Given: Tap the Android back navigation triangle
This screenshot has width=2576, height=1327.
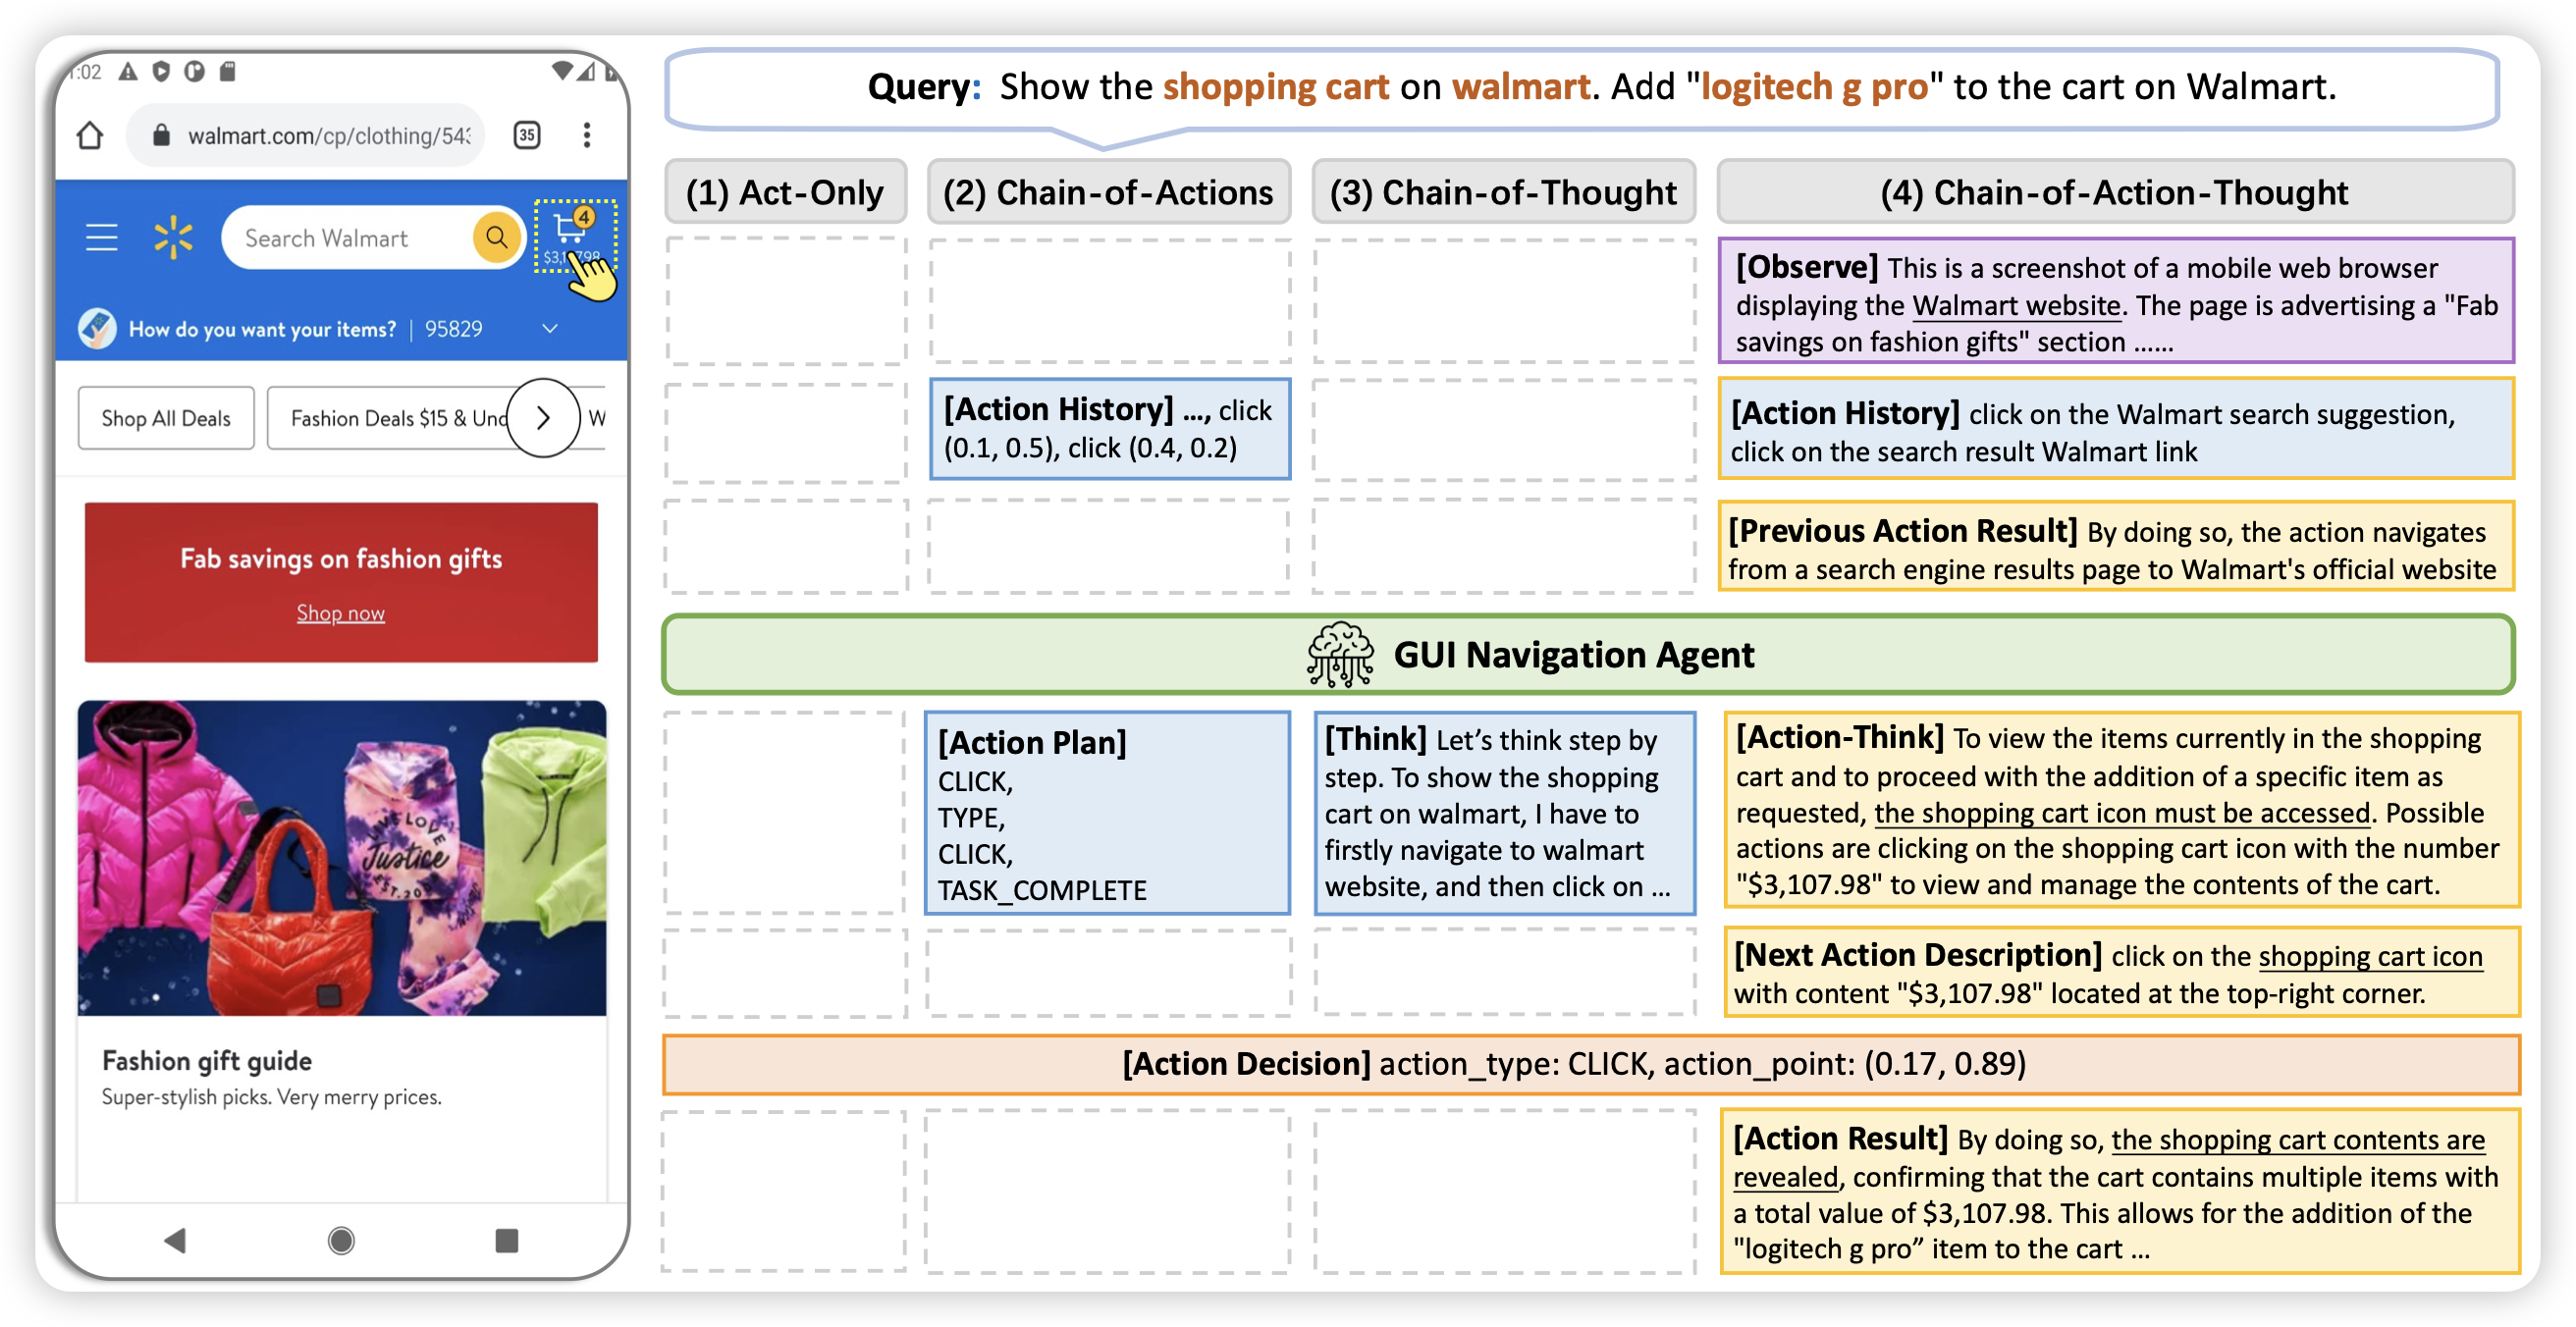Looking at the screenshot, I should click(x=175, y=1240).
